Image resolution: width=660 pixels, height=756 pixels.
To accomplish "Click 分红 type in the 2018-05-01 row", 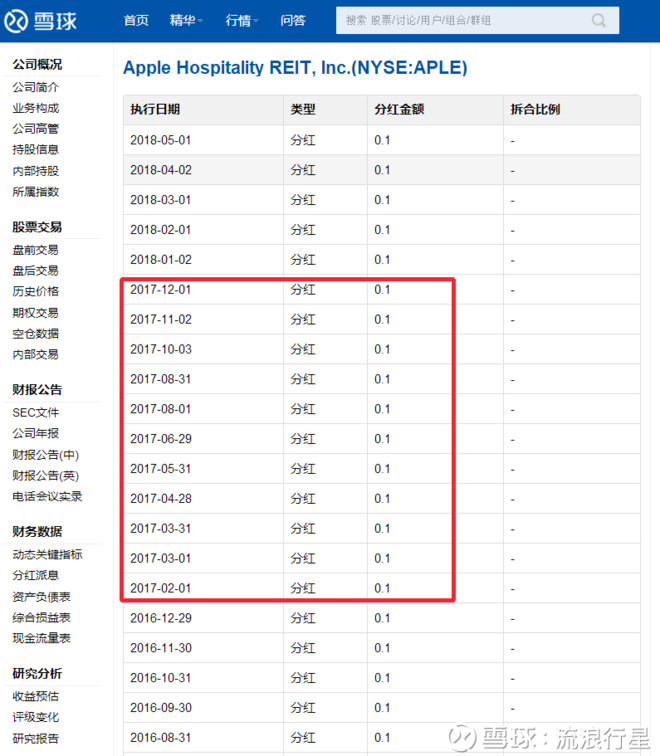I will click(303, 140).
